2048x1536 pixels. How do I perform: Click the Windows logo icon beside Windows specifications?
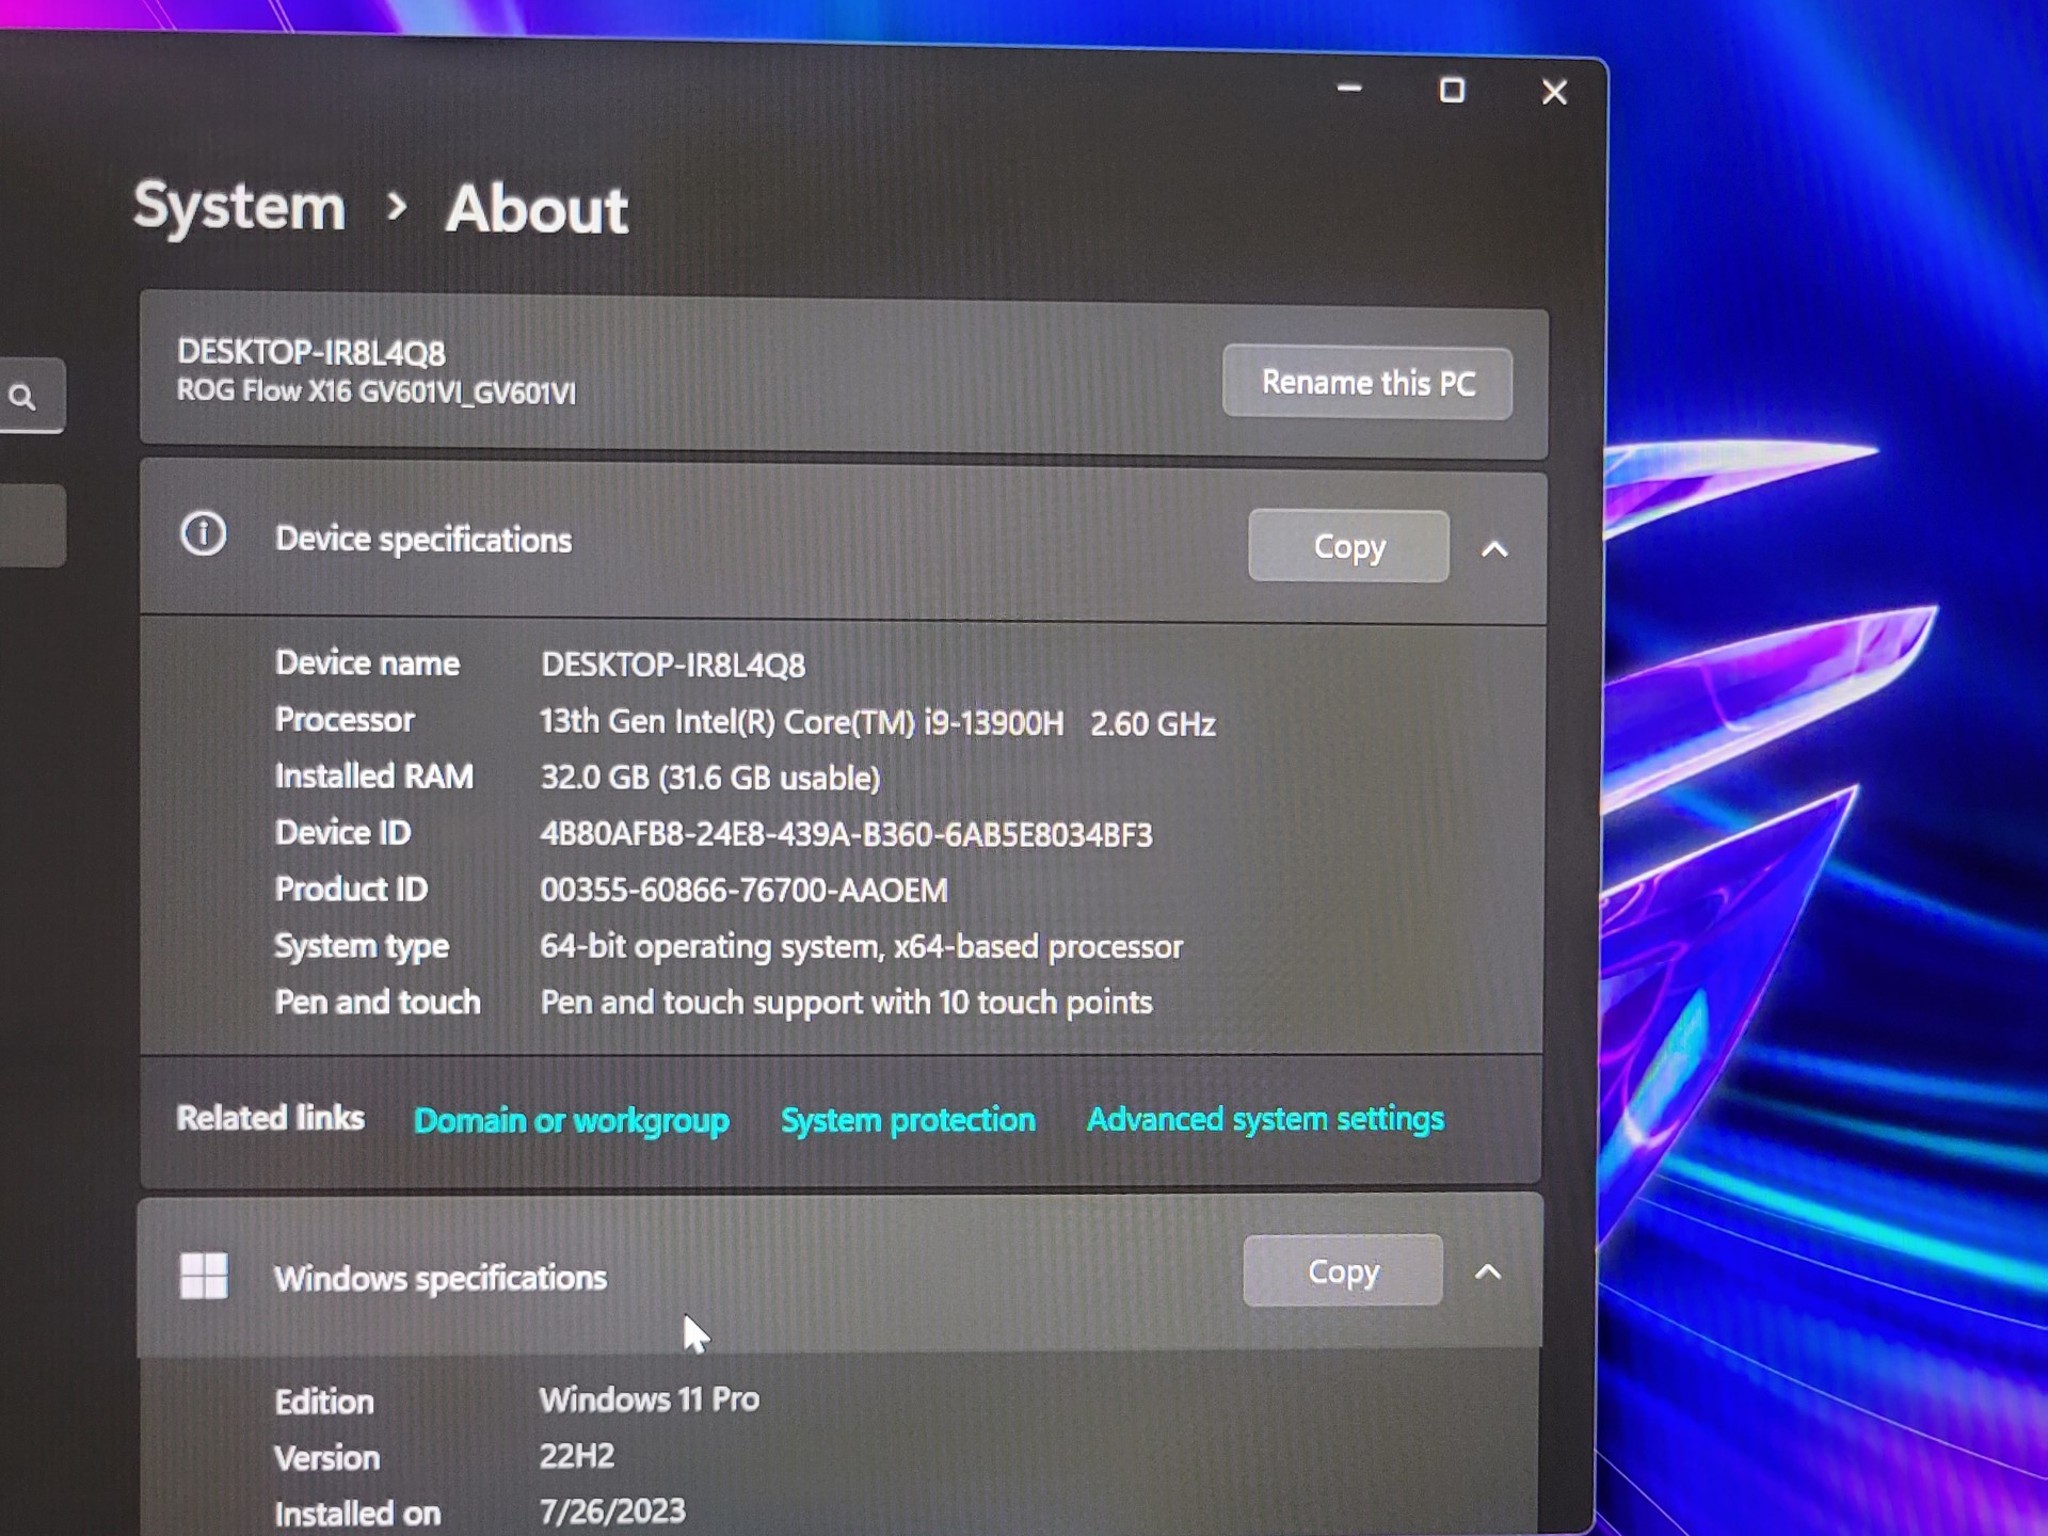[x=203, y=1275]
